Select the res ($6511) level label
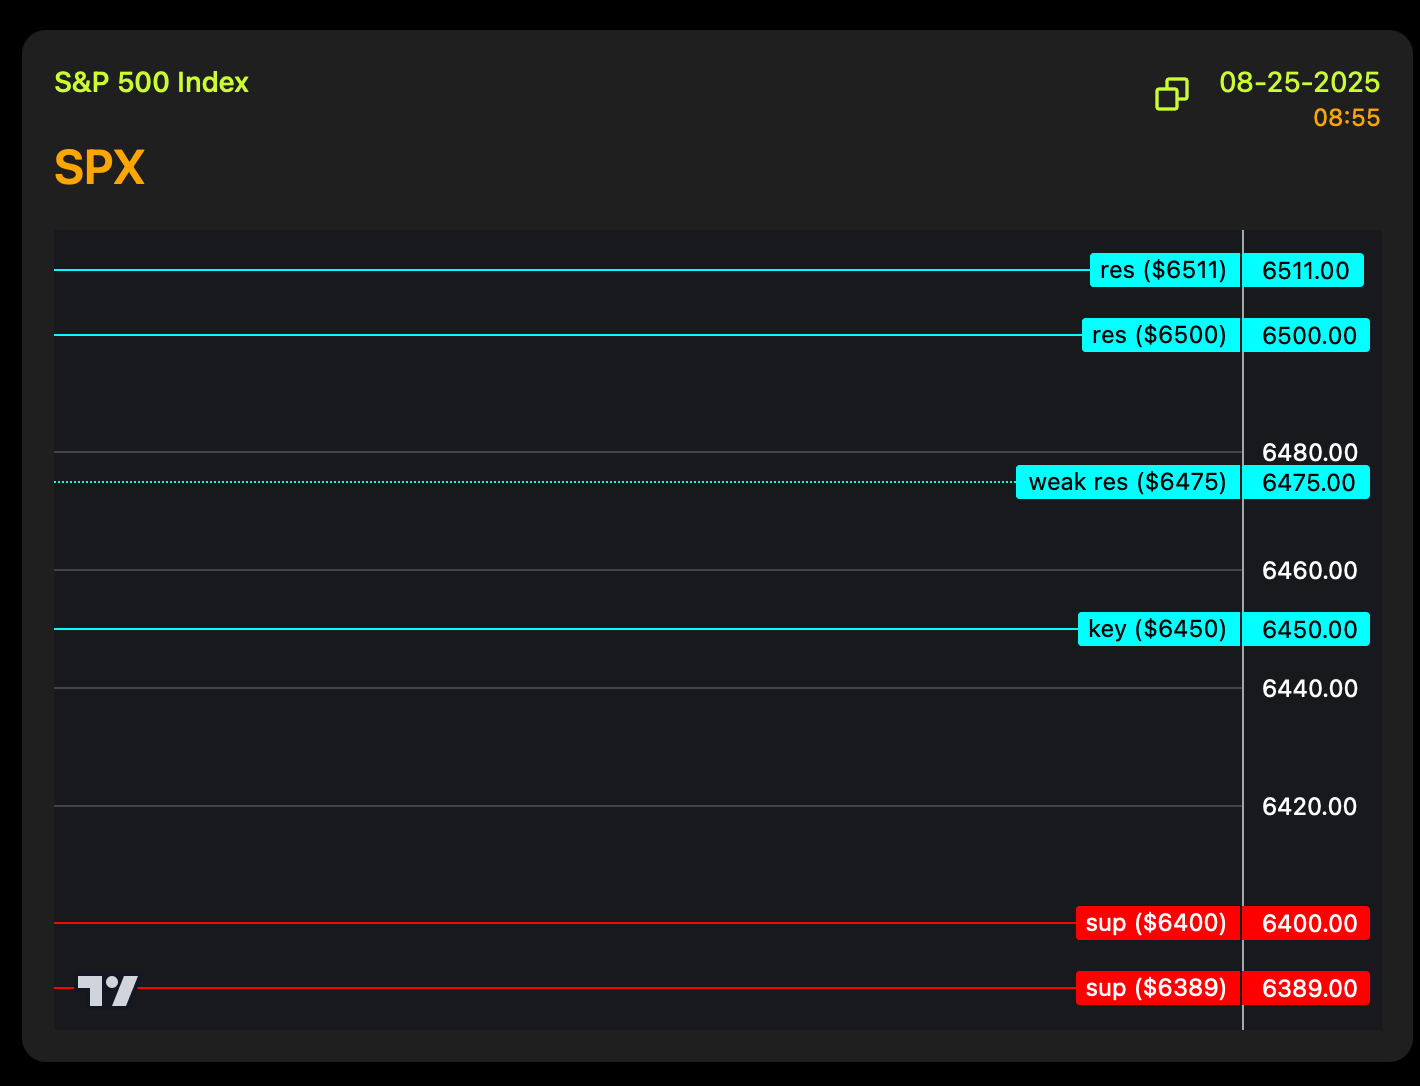 (x=1165, y=270)
